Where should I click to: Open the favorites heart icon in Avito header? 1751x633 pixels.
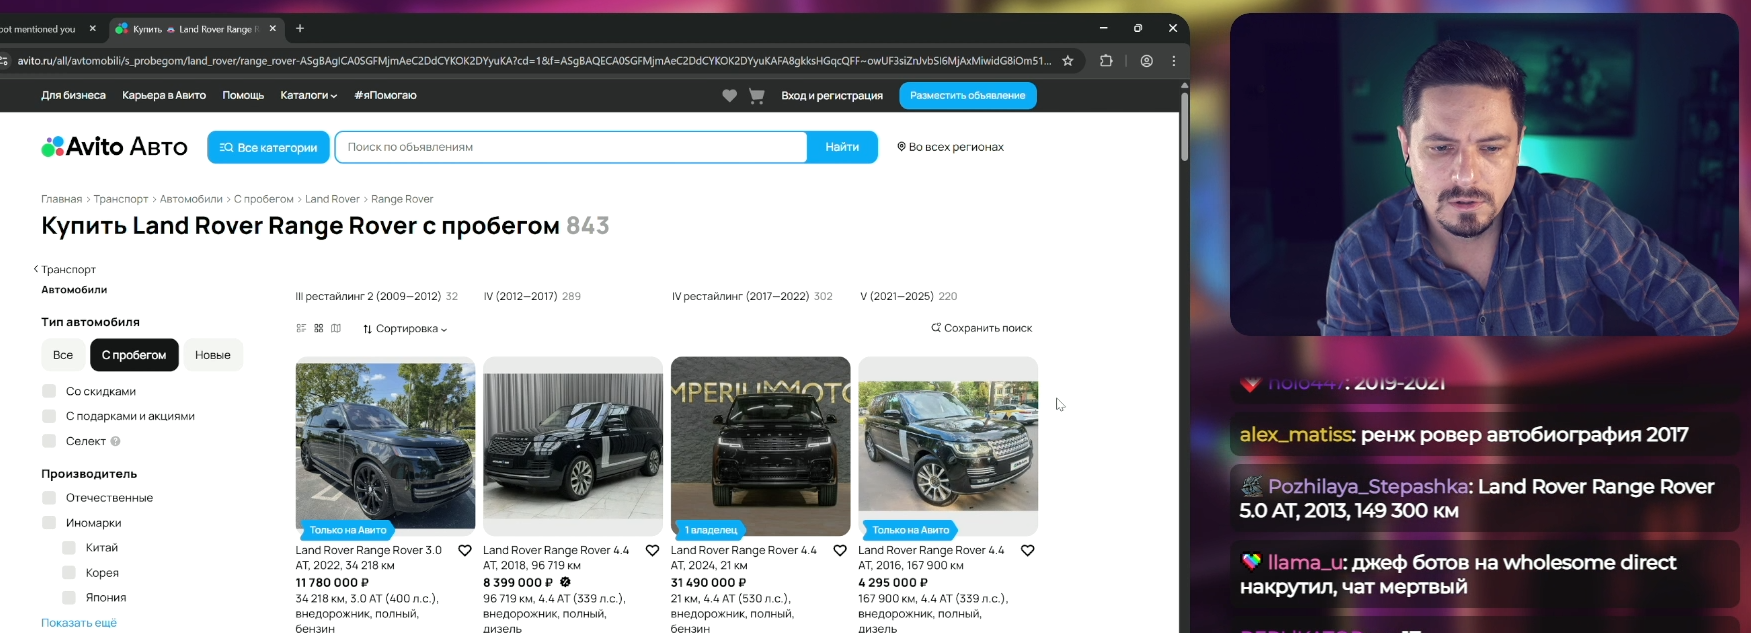pos(729,95)
